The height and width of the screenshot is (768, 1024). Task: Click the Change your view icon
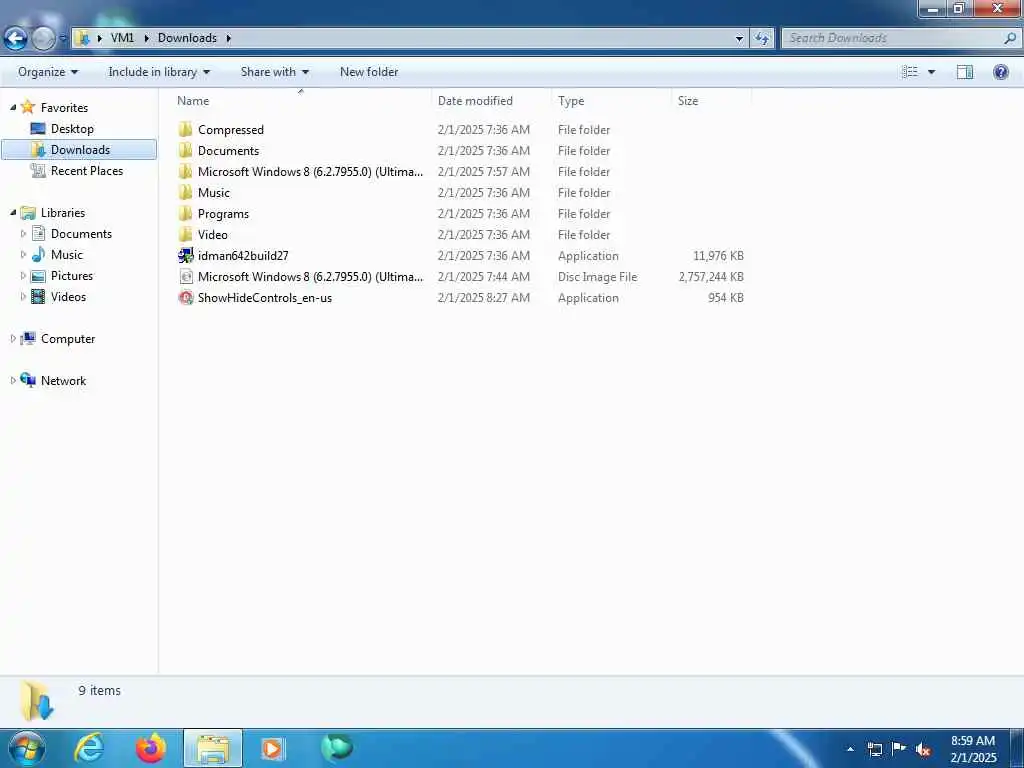point(910,72)
